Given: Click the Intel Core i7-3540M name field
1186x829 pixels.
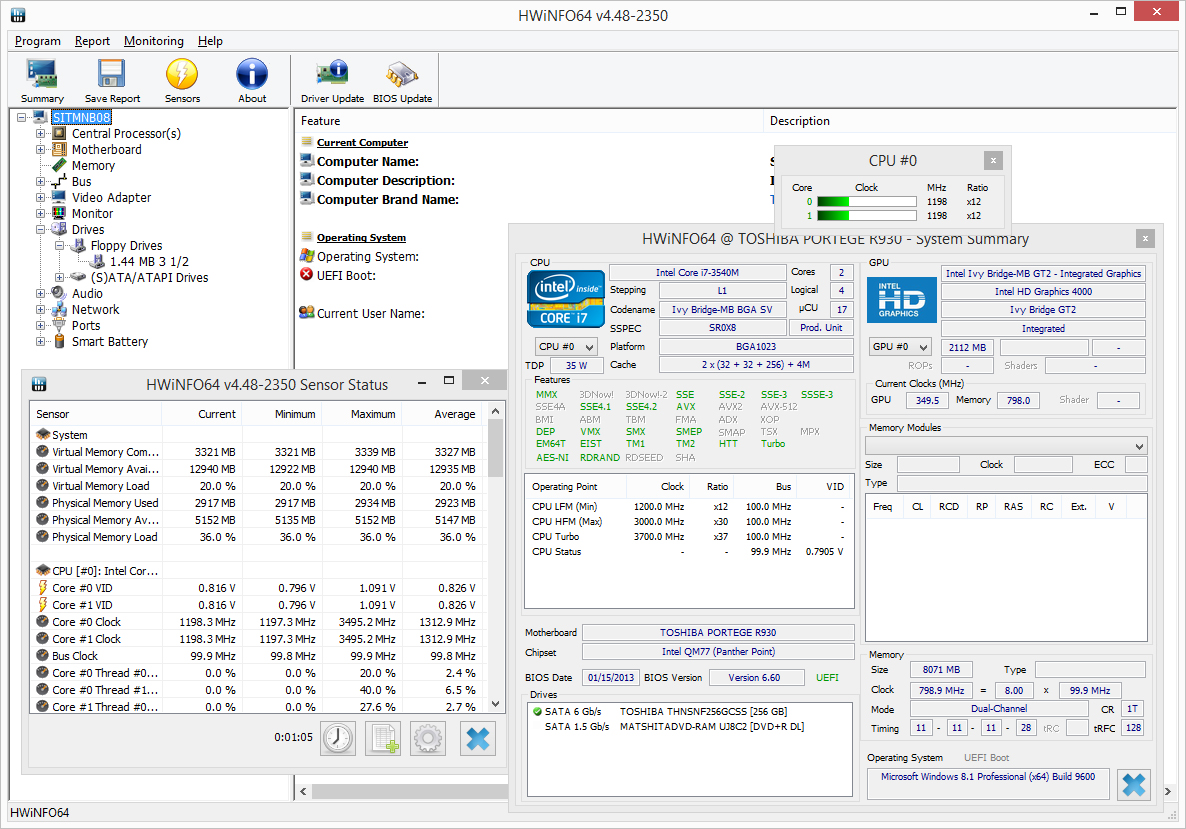Looking at the screenshot, I should coord(697,272).
